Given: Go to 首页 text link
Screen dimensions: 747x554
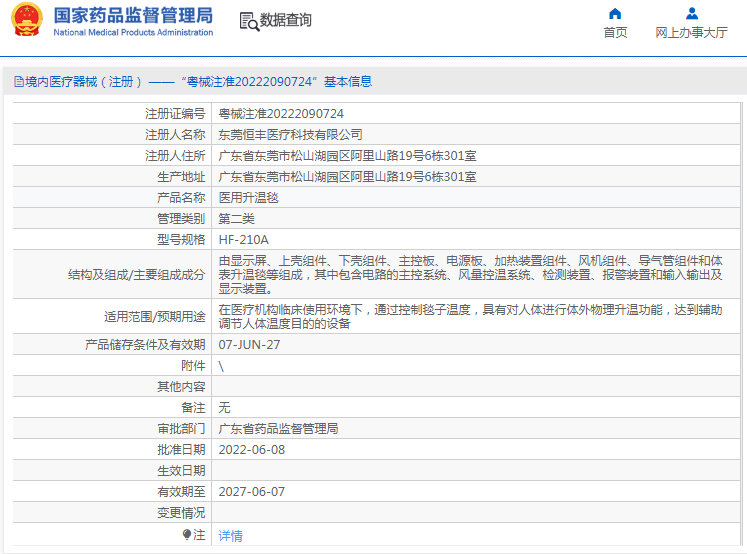Looking at the screenshot, I should tap(615, 33).
